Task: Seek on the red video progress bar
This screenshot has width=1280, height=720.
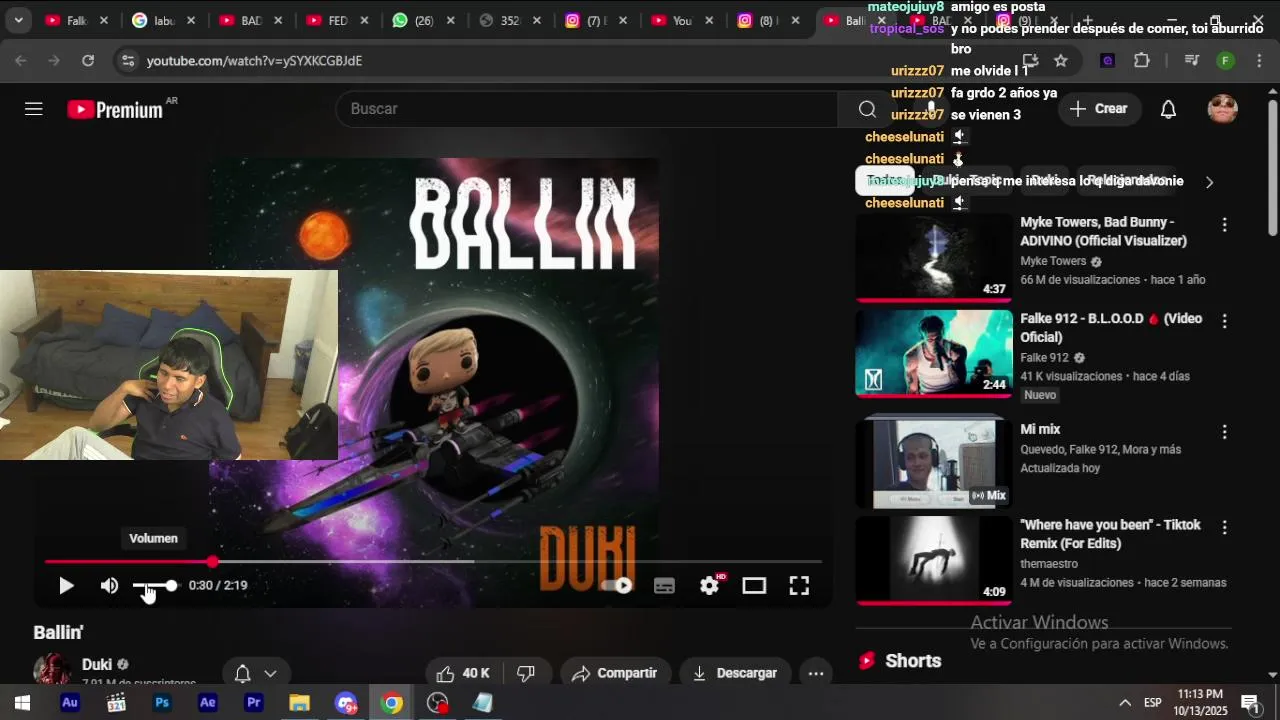Action: coord(433,562)
